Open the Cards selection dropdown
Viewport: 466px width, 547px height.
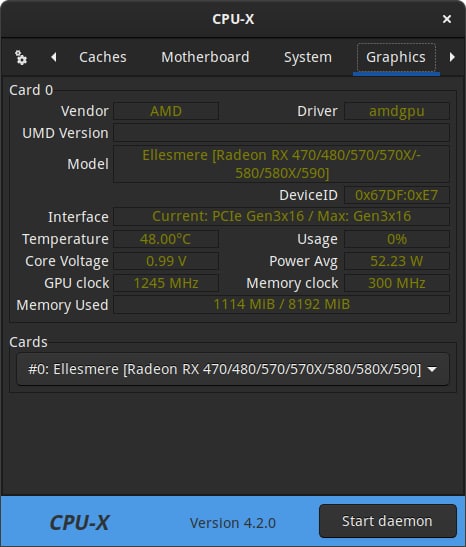tap(233, 369)
